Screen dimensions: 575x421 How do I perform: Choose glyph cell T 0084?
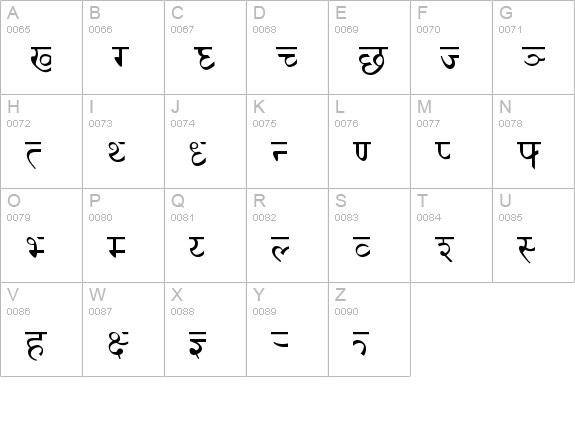(x=451, y=235)
